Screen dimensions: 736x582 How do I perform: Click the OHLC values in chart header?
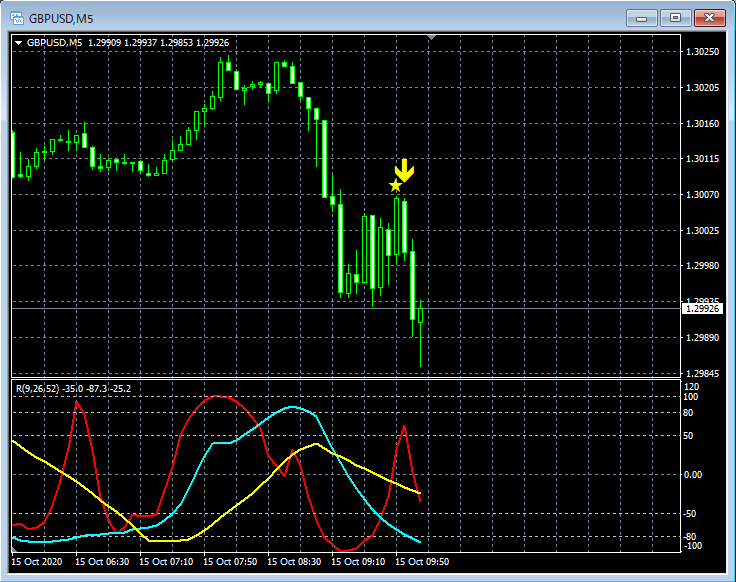coord(158,43)
